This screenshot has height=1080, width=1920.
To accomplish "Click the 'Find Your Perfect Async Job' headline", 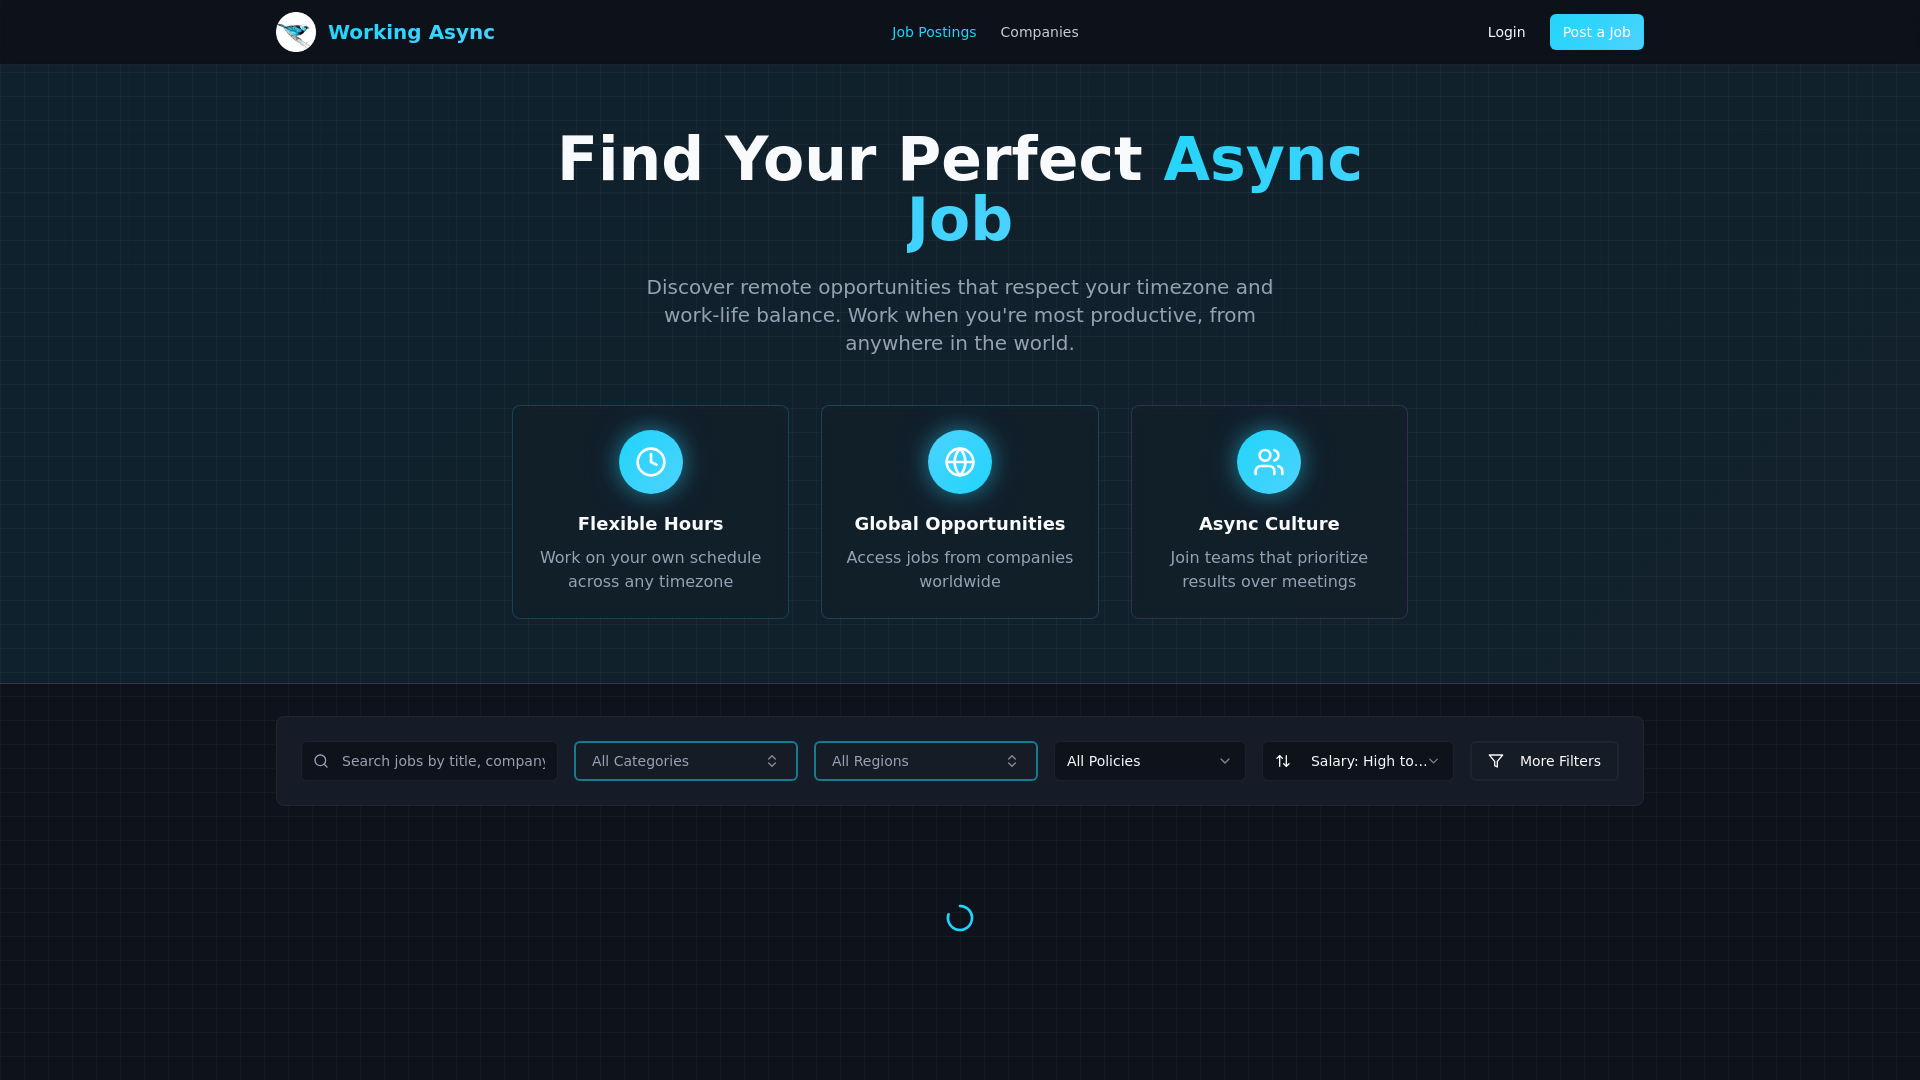I will click(x=960, y=189).
